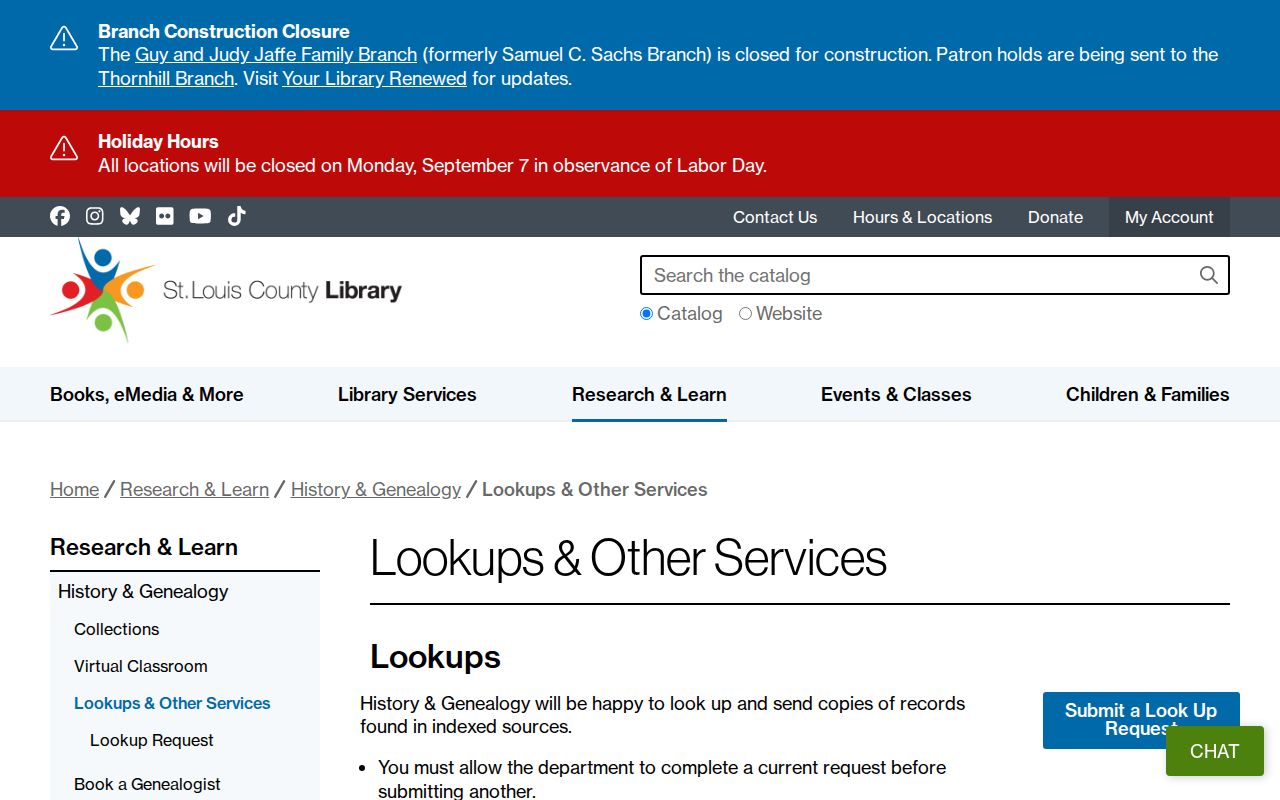Open the TikTok icon link
The width and height of the screenshot is (1280, 800).
[236, 216]
